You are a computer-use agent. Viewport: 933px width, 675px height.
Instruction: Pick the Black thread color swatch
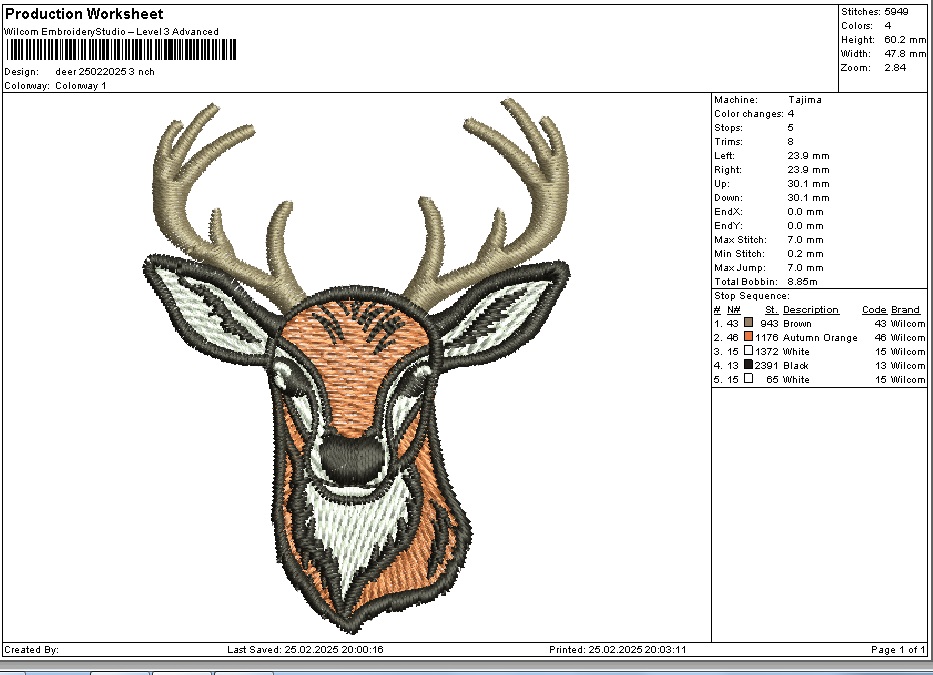pyautogui.click(x=748, y=365)
